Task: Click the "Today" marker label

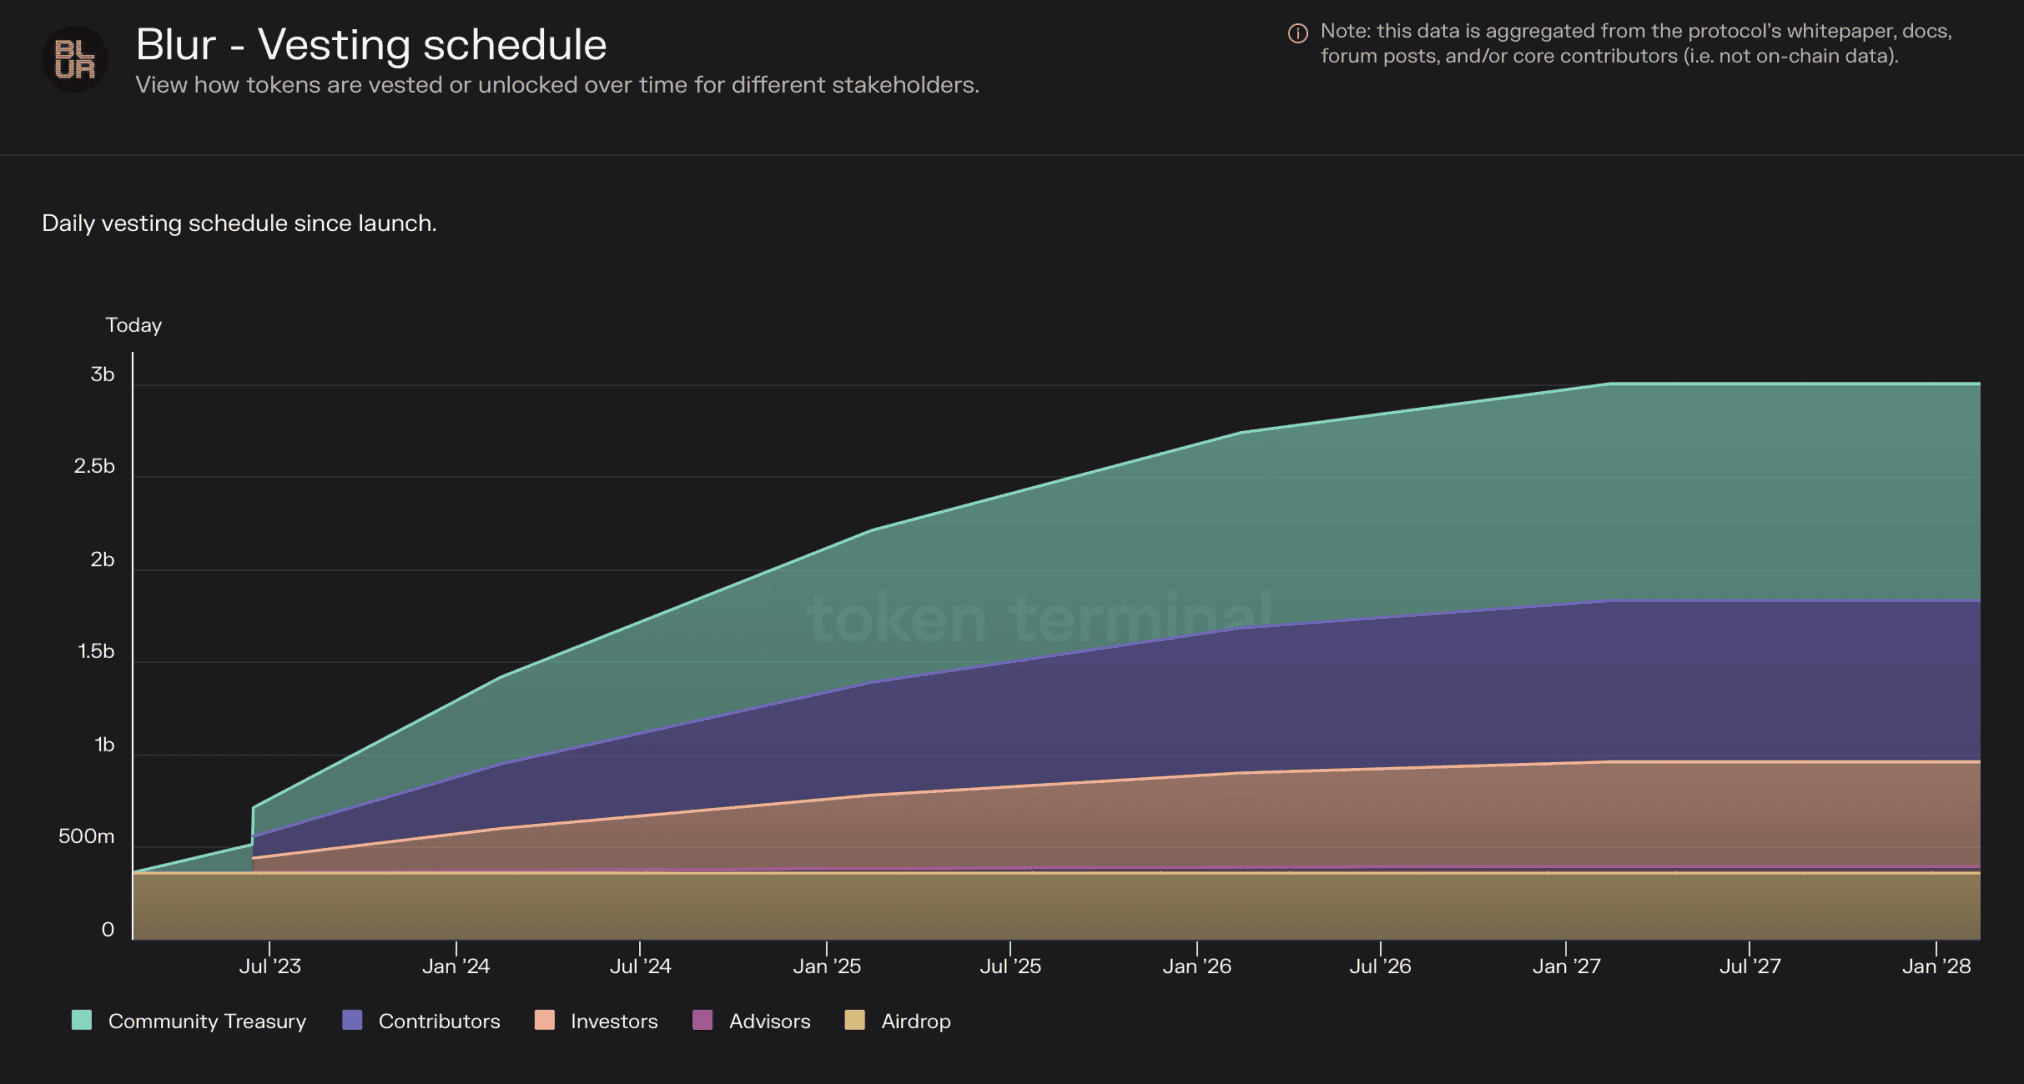Action: click(134, 325)
